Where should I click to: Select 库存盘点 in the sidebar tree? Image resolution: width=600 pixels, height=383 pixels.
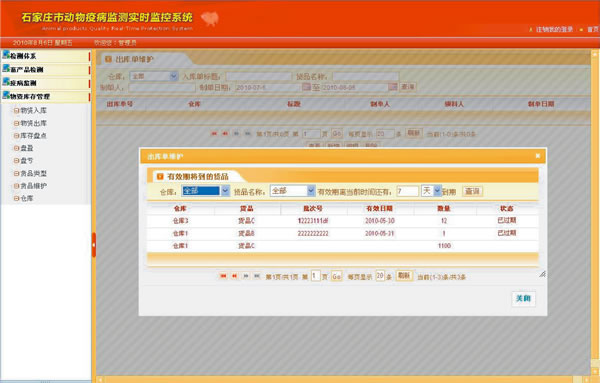click(x=33, y=135)
